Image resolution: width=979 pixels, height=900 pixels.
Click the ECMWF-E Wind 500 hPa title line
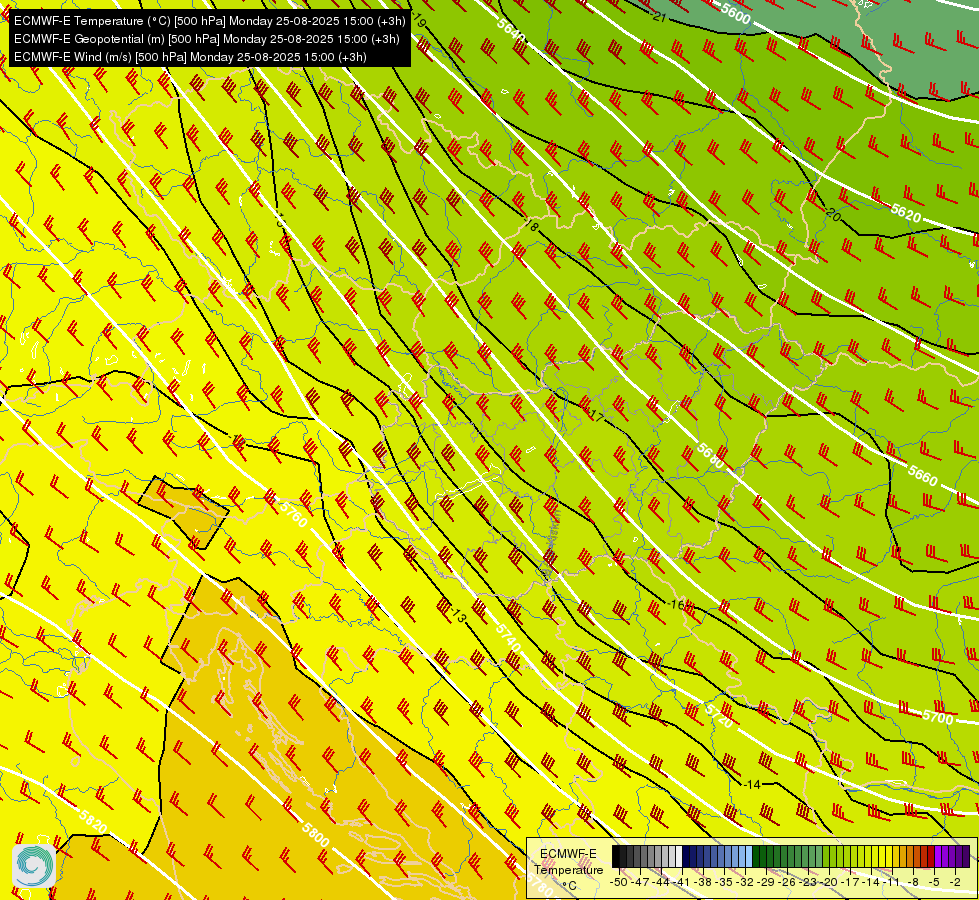coord(190,57)
